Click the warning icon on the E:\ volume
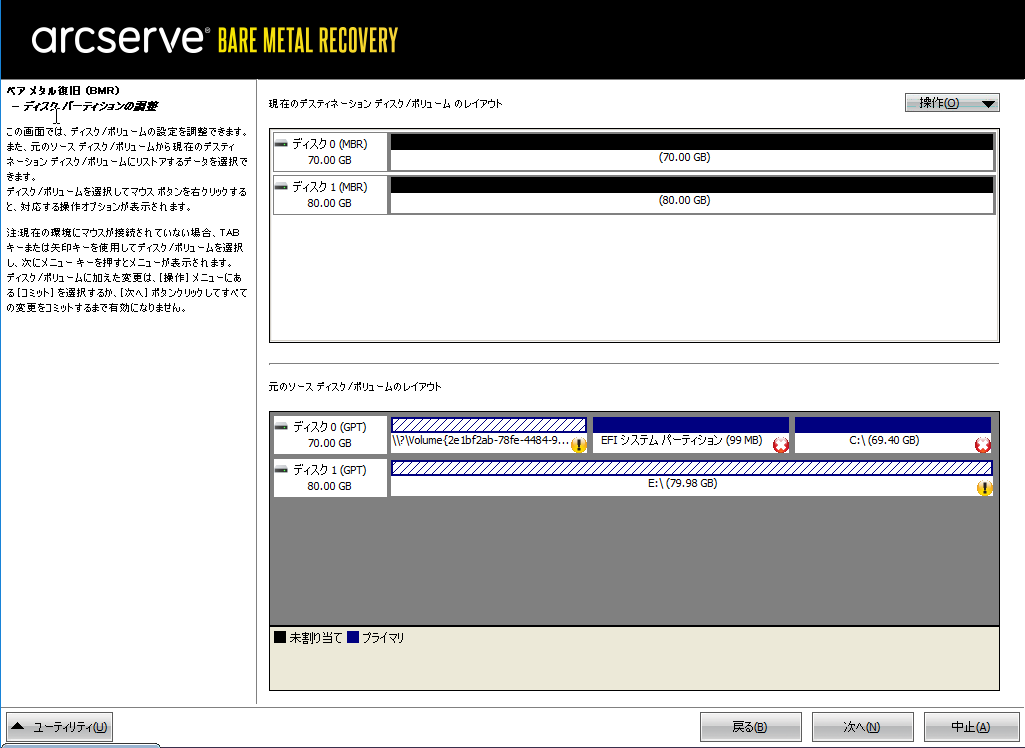 click(984, 488)
